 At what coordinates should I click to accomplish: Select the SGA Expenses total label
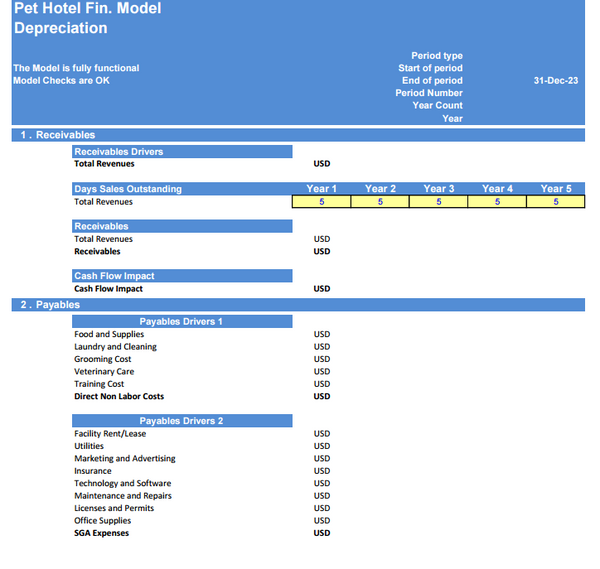(101, 533)
